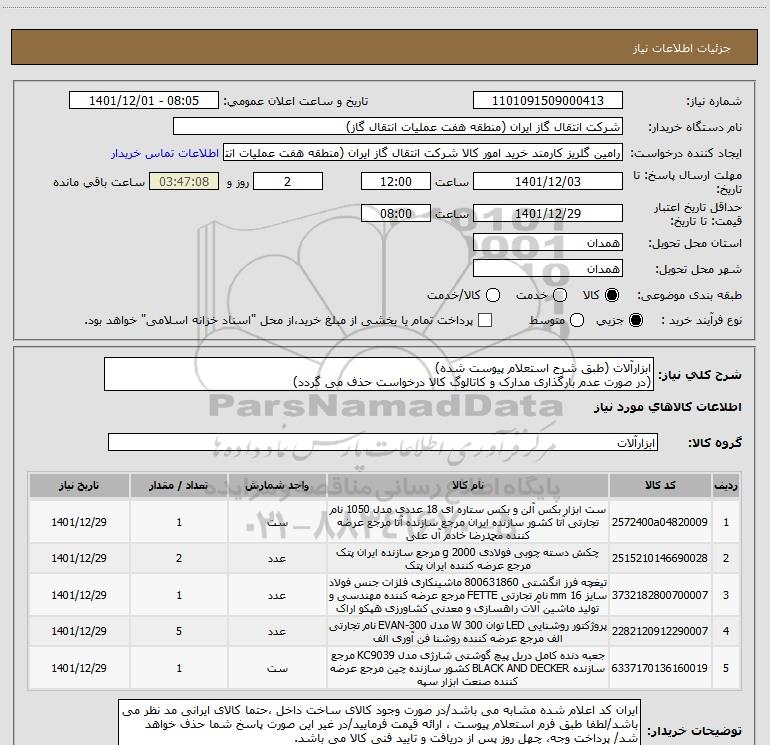
Task: Click product code 2515210146690028
Action: (660, 558)
